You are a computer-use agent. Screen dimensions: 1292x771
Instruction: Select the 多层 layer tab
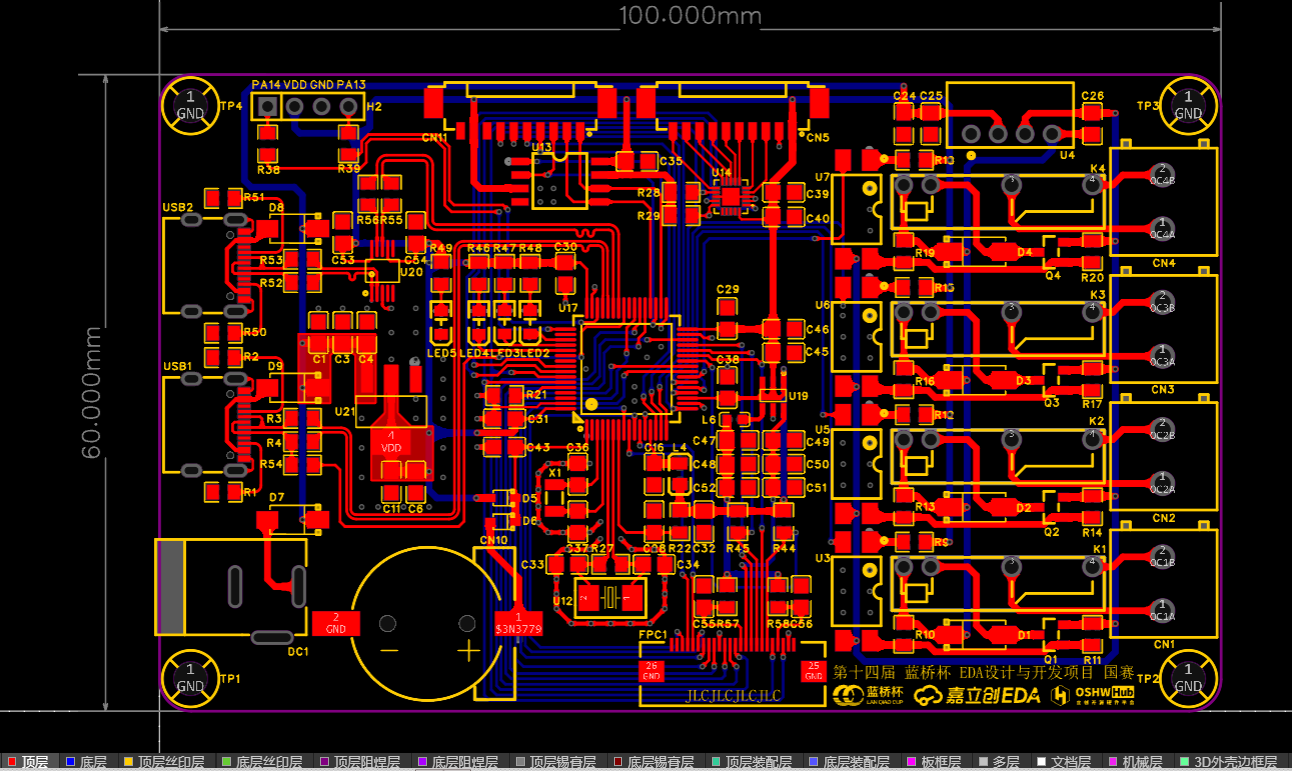tap(1002, 762)
